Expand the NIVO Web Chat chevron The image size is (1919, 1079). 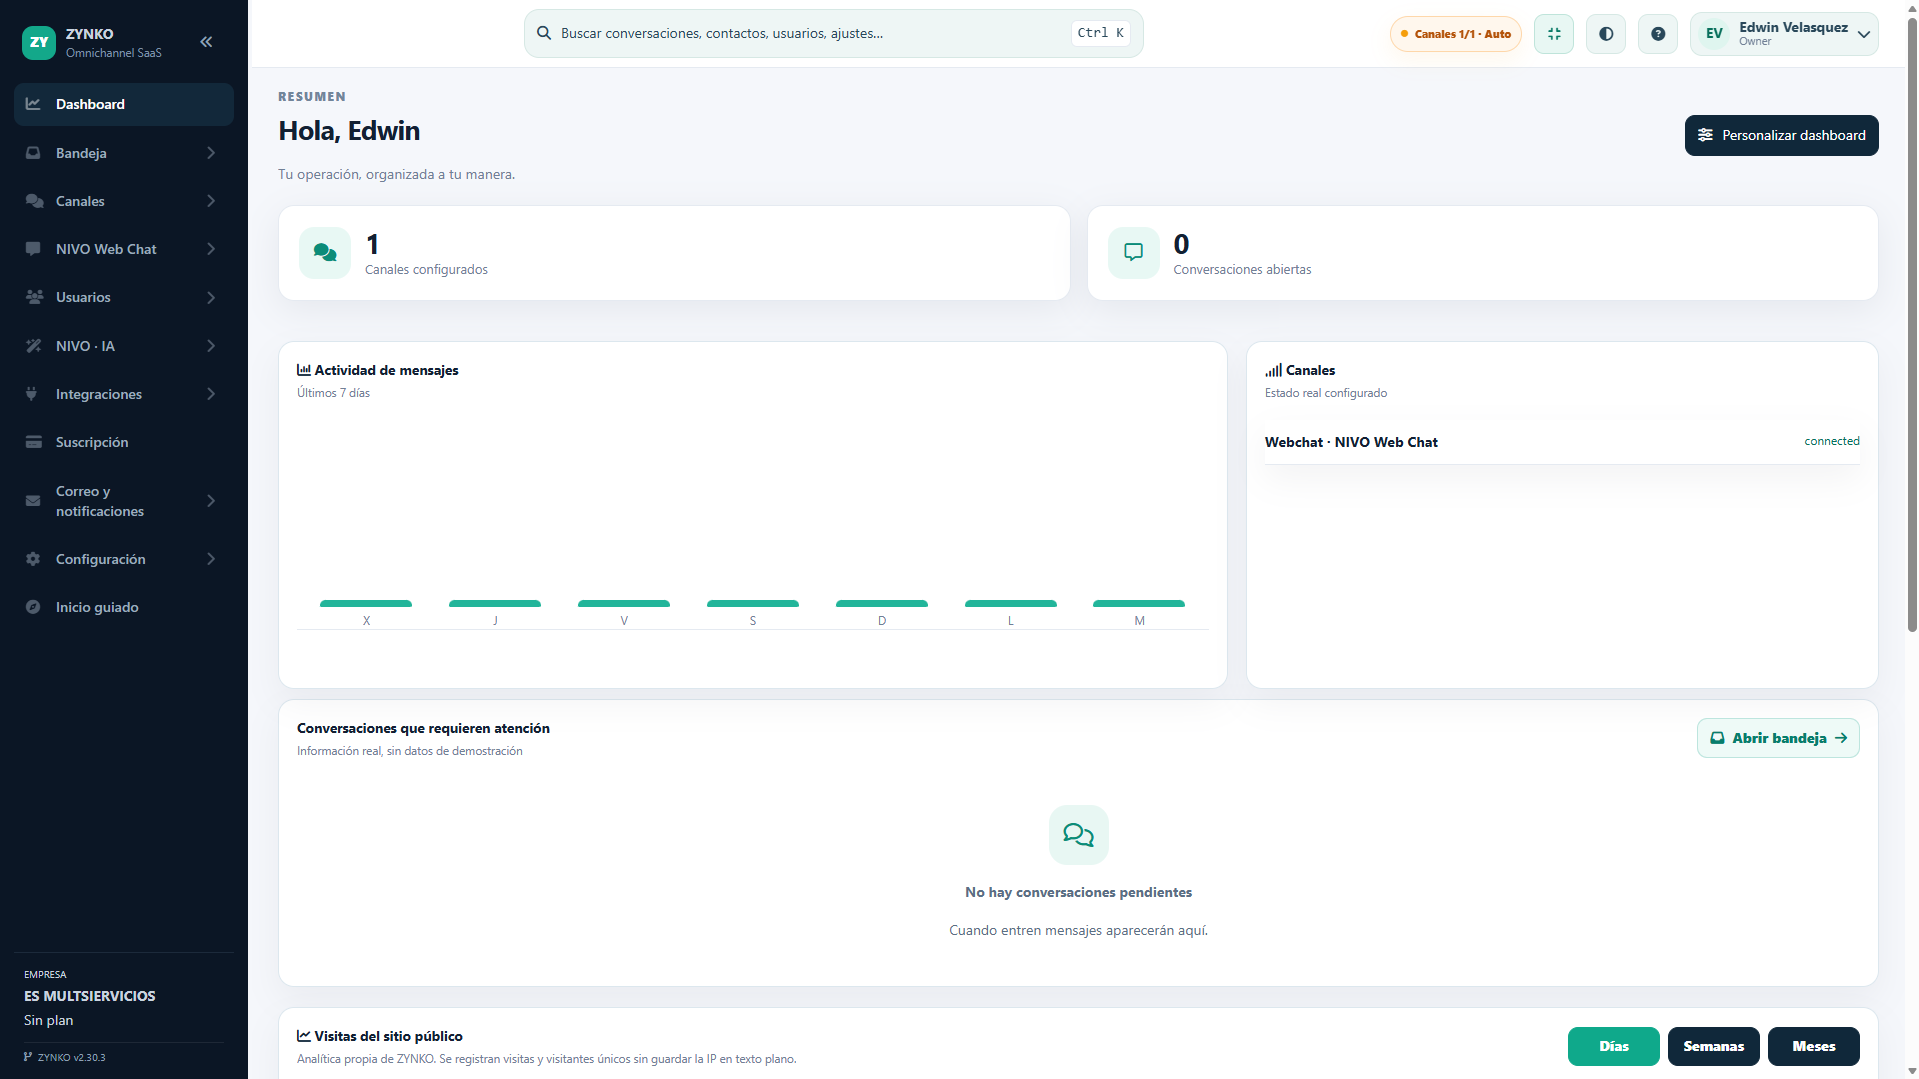211,249
